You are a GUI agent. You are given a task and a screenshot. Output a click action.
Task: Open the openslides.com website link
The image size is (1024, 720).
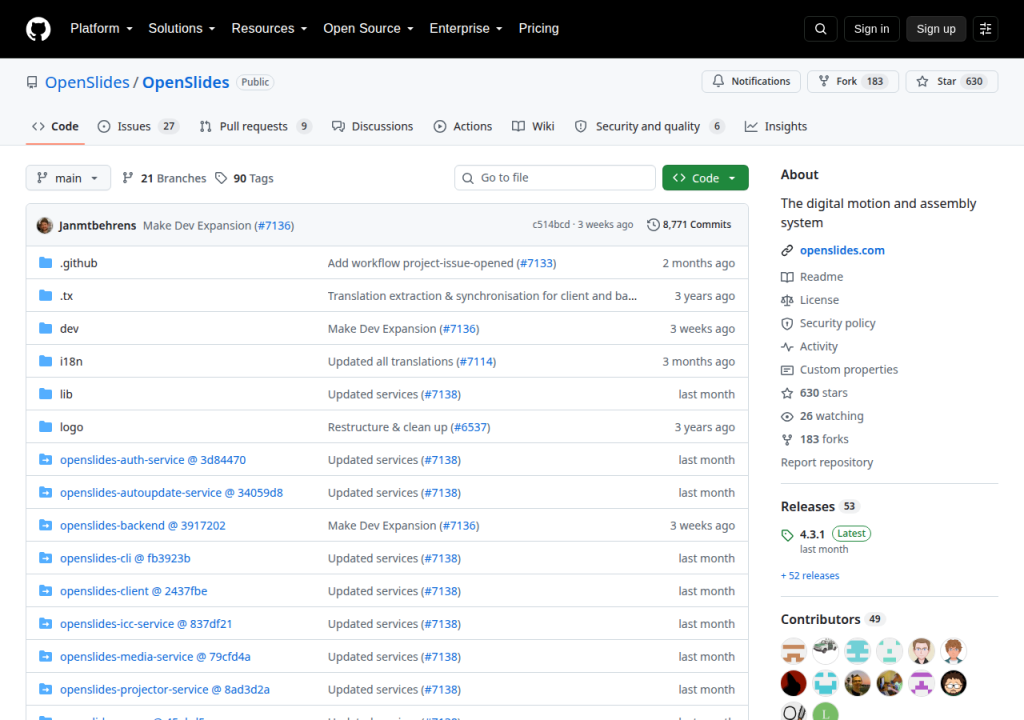pyautogui.click(x=842, y=250)
